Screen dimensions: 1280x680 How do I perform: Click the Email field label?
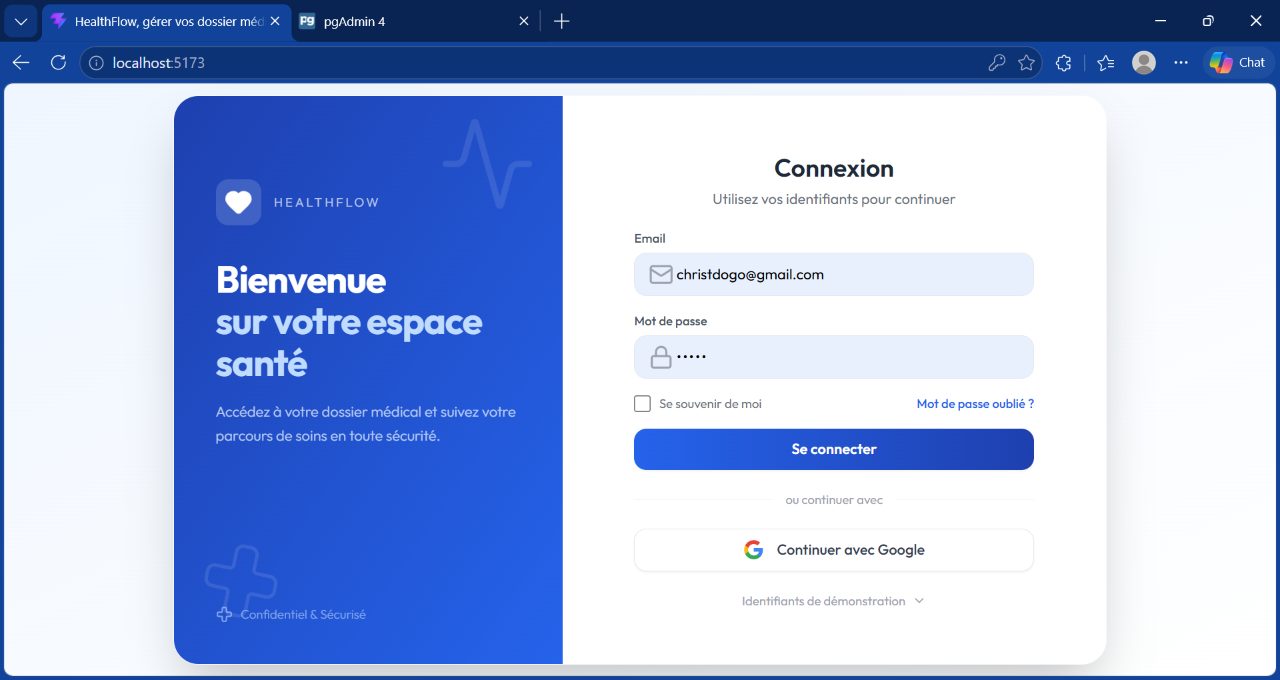(650, 239)
